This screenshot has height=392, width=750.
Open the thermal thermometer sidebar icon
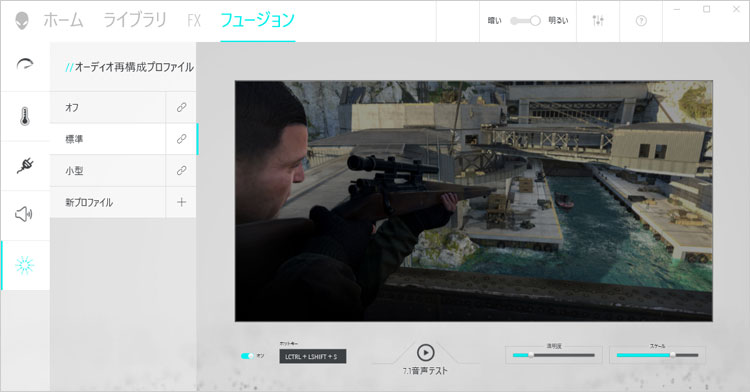coord(25,116)
